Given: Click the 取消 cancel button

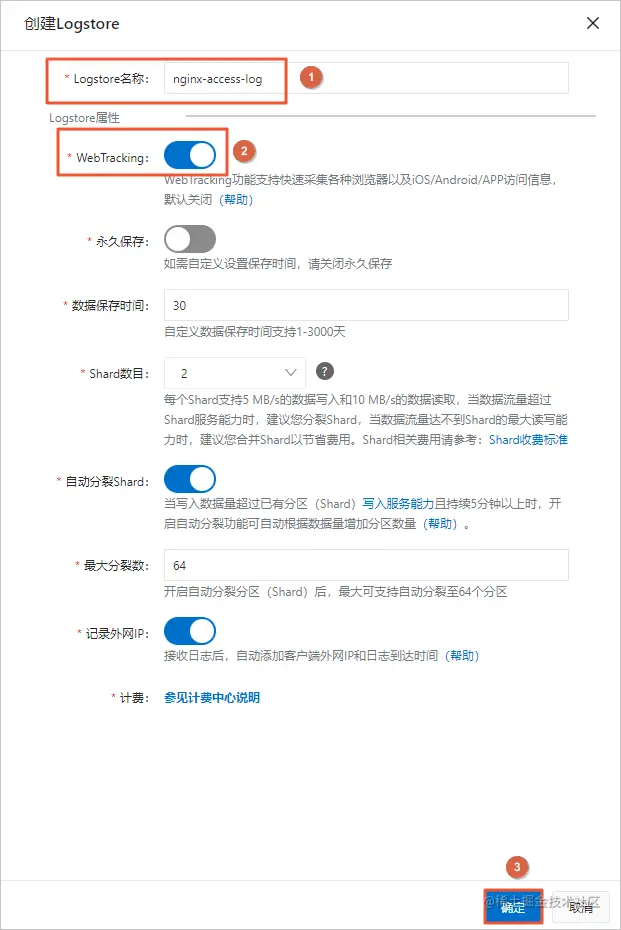Looking at the screenshot, I should (x=581, y=907).
